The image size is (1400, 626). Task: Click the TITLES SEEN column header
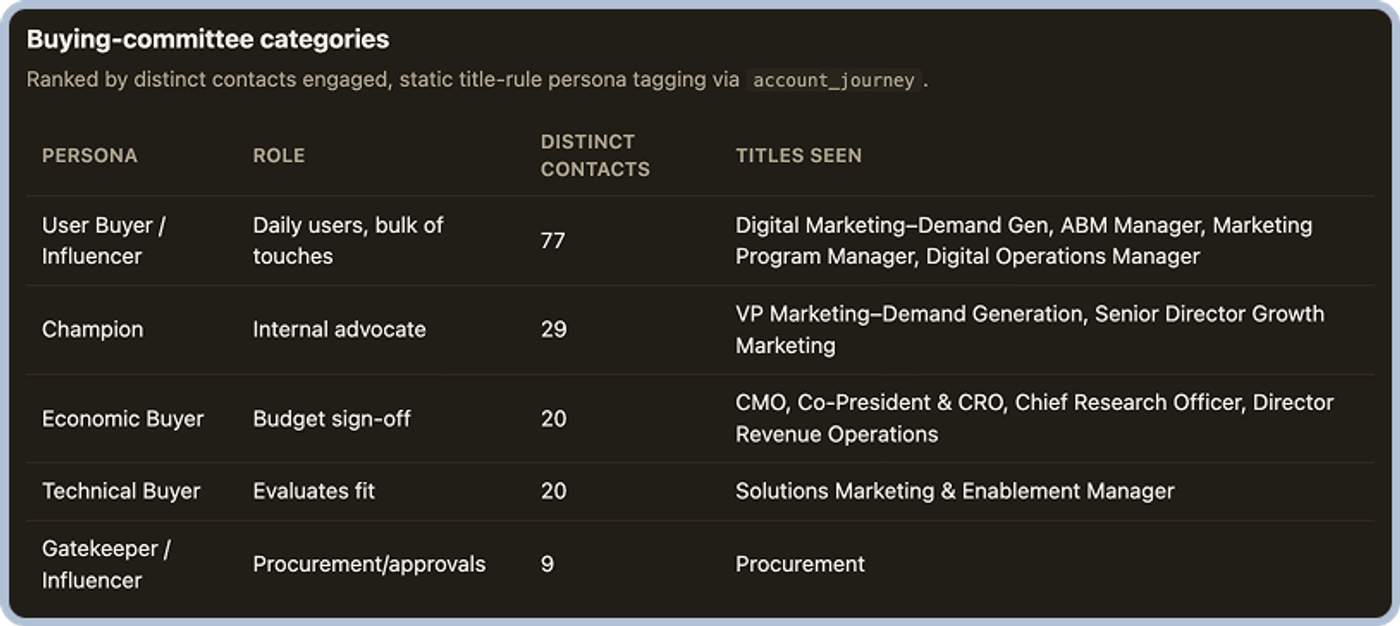tap(799, 155)
